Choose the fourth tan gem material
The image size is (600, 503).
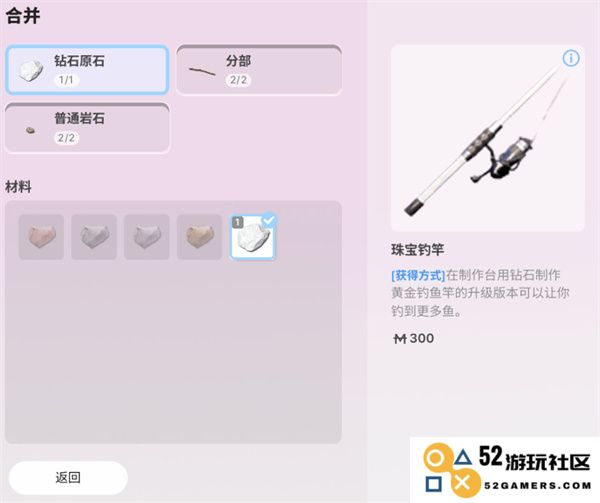pyautogui.click(x=199, y=237)
